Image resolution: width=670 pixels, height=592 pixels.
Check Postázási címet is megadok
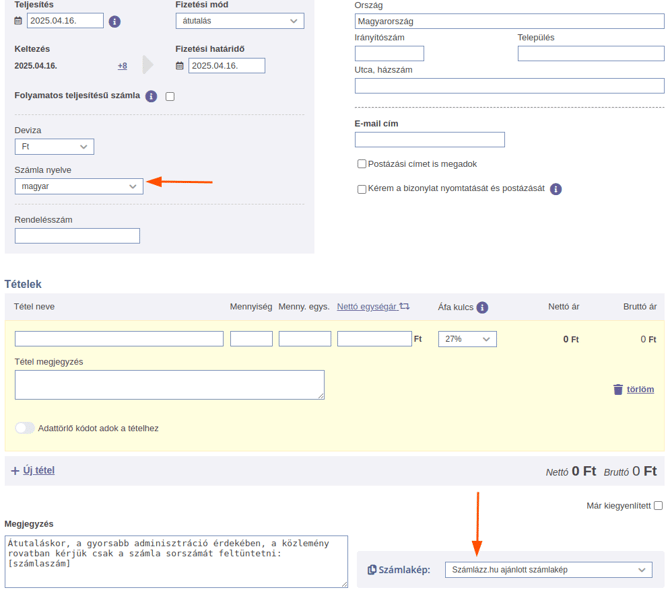pos(362,164)
